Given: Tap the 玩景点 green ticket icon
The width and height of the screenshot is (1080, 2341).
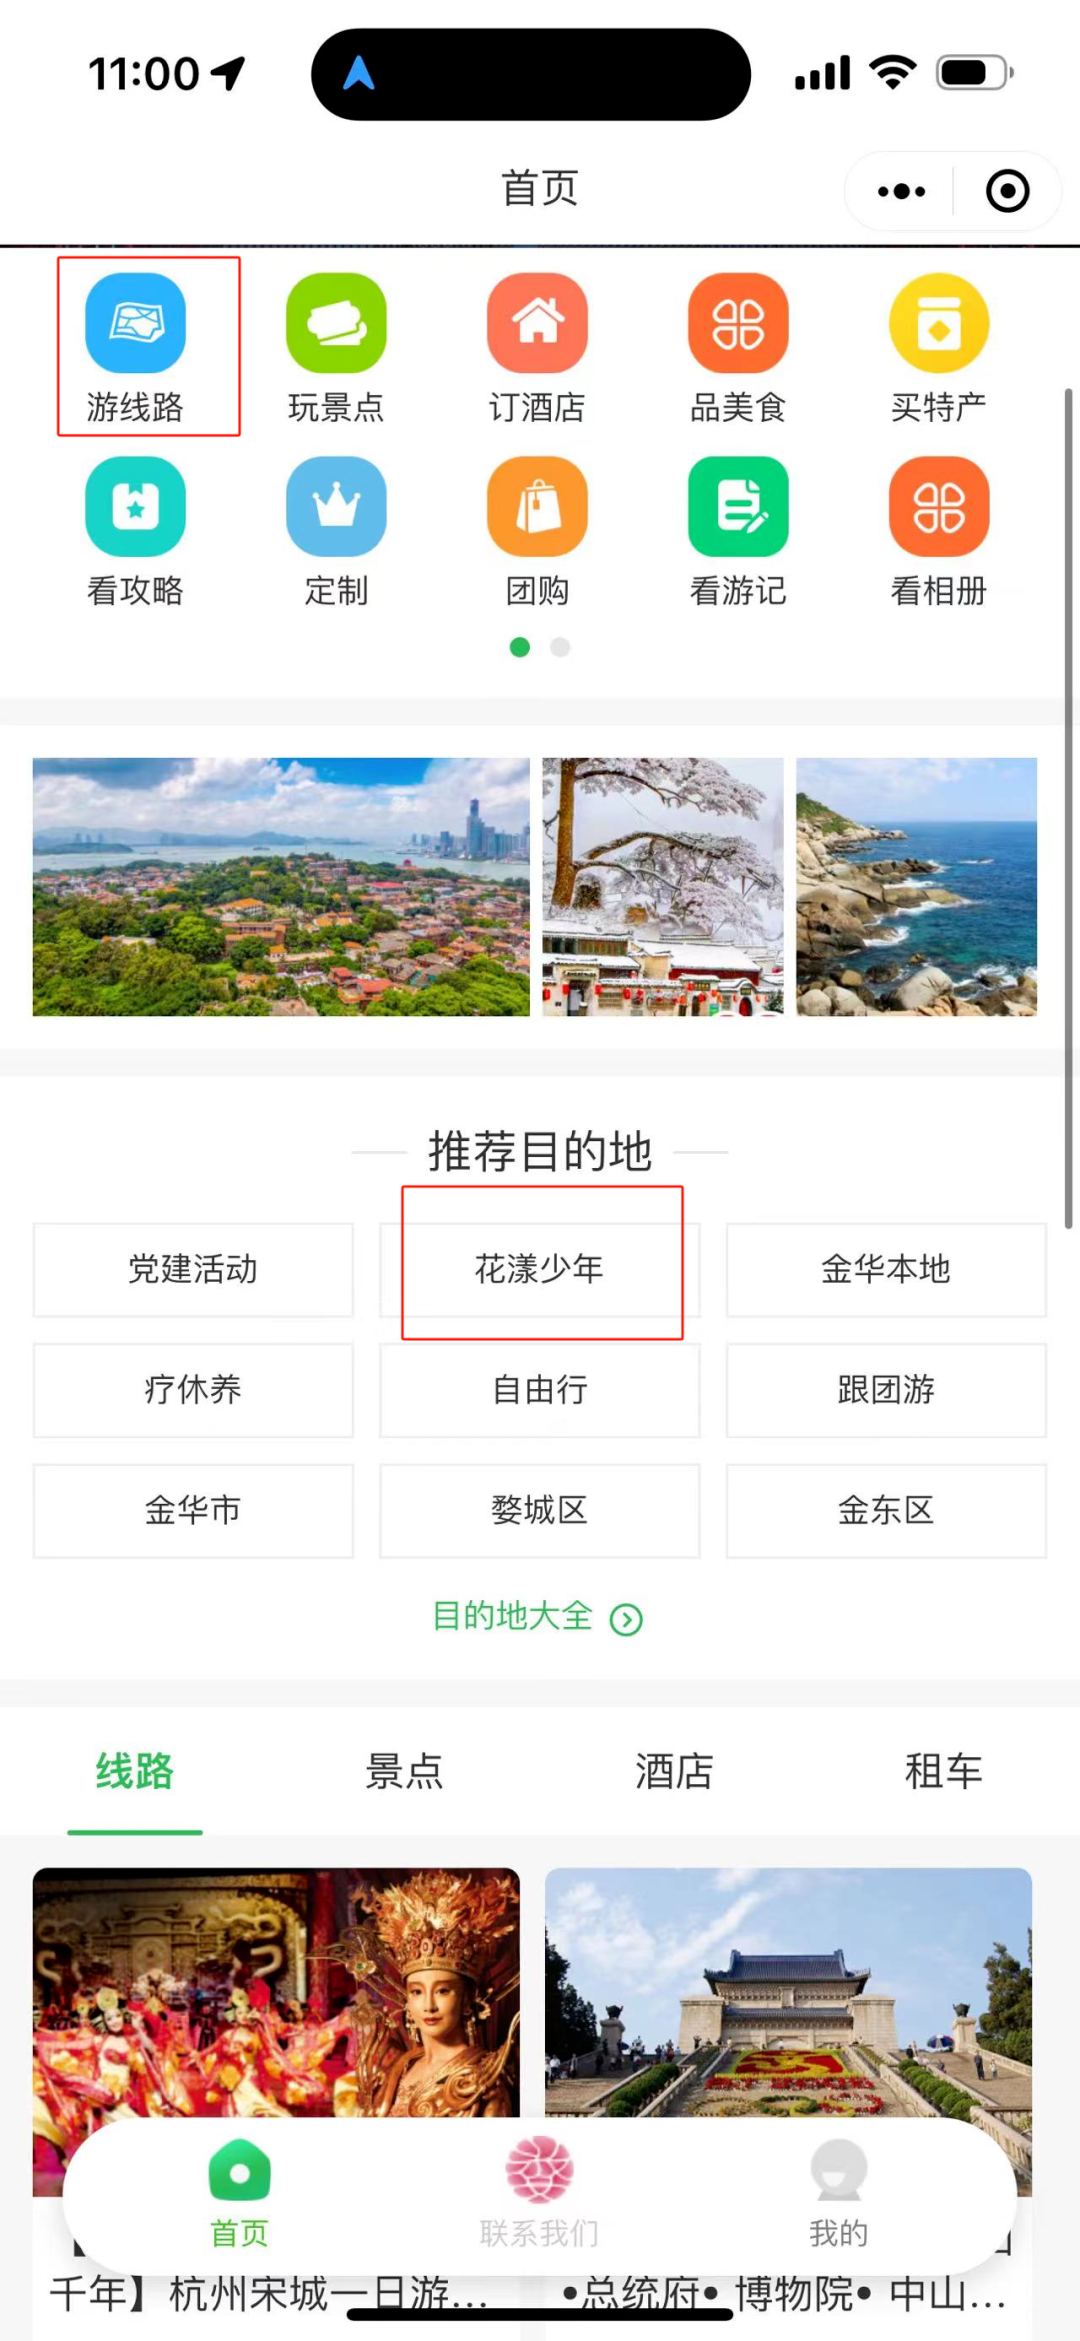Looking at the screenshot, I should pos(336,323).
